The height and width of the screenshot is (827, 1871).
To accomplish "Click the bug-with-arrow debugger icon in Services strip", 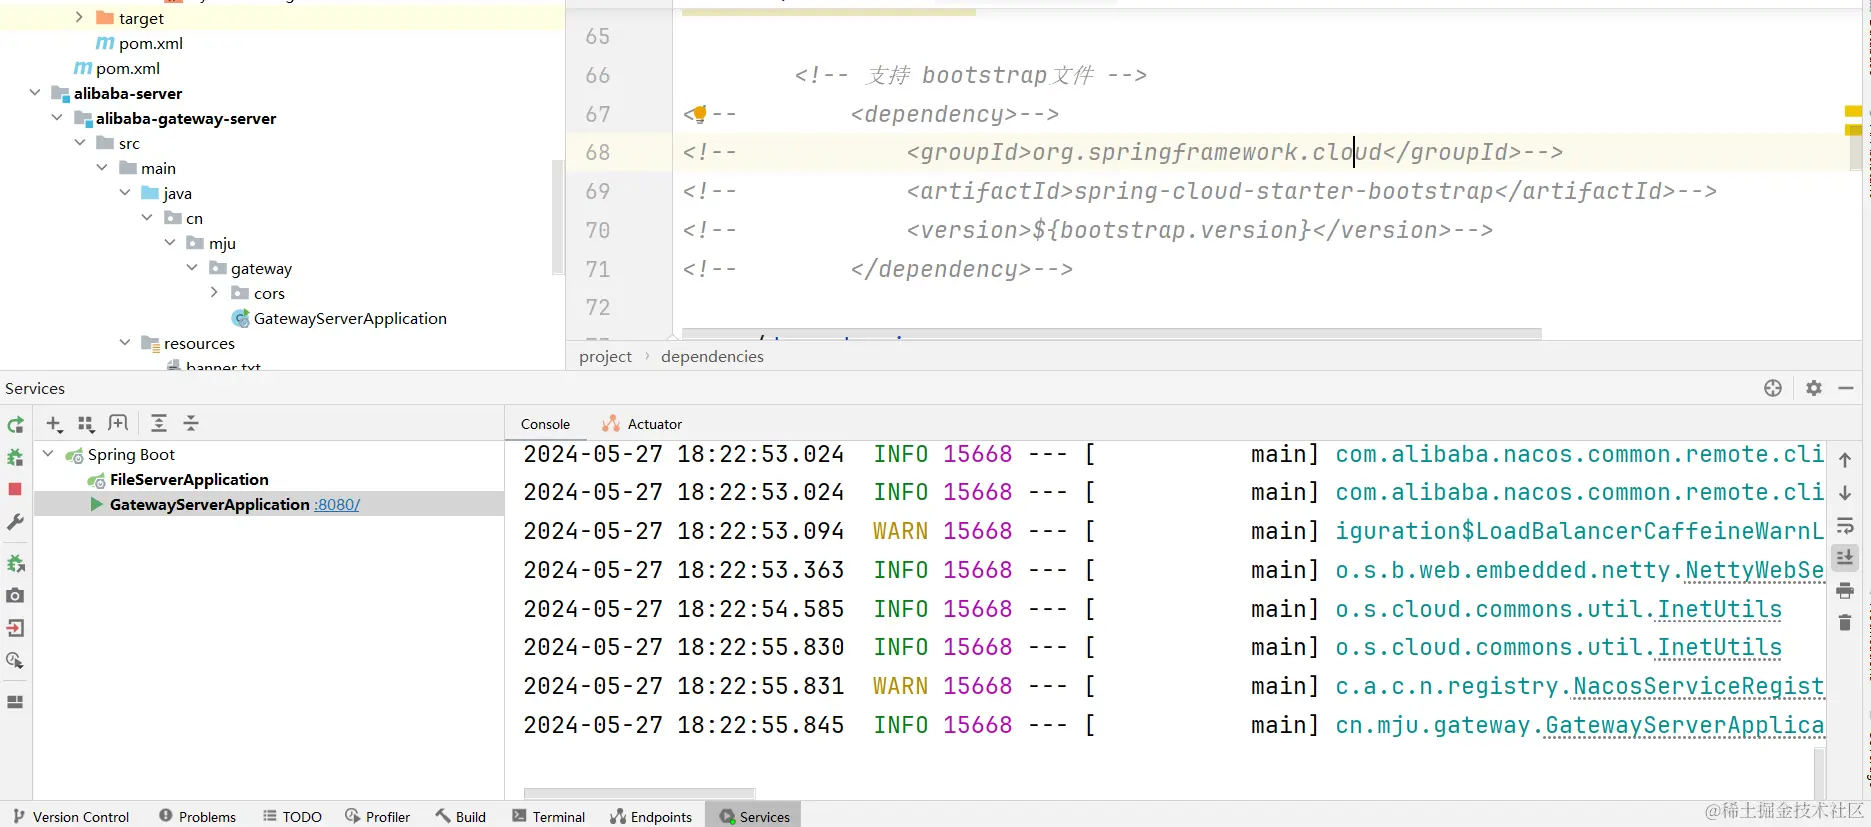I will [x=15, y=564].
